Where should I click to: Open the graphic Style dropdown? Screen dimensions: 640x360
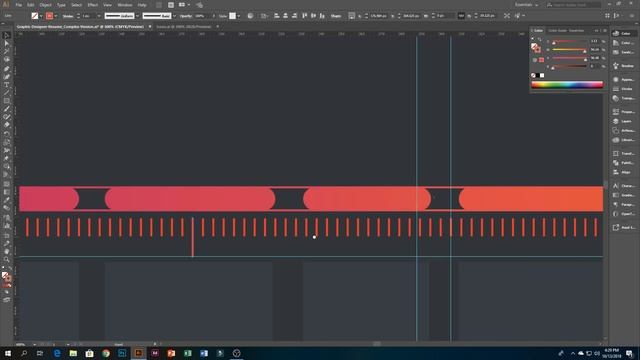238,16
